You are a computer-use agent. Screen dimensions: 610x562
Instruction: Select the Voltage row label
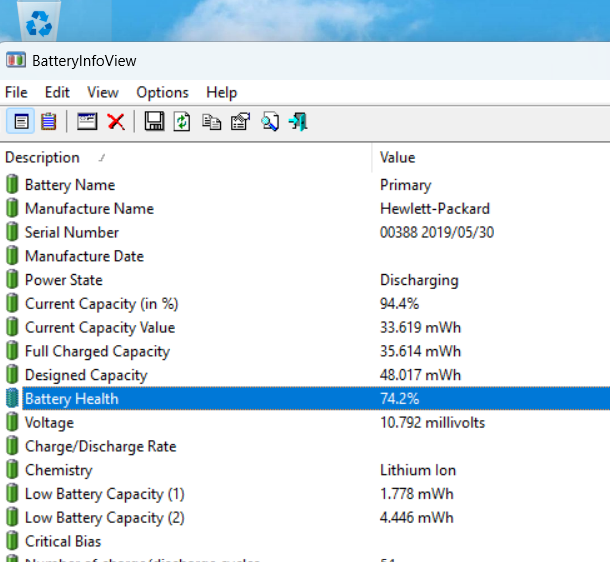click(49, 422)
